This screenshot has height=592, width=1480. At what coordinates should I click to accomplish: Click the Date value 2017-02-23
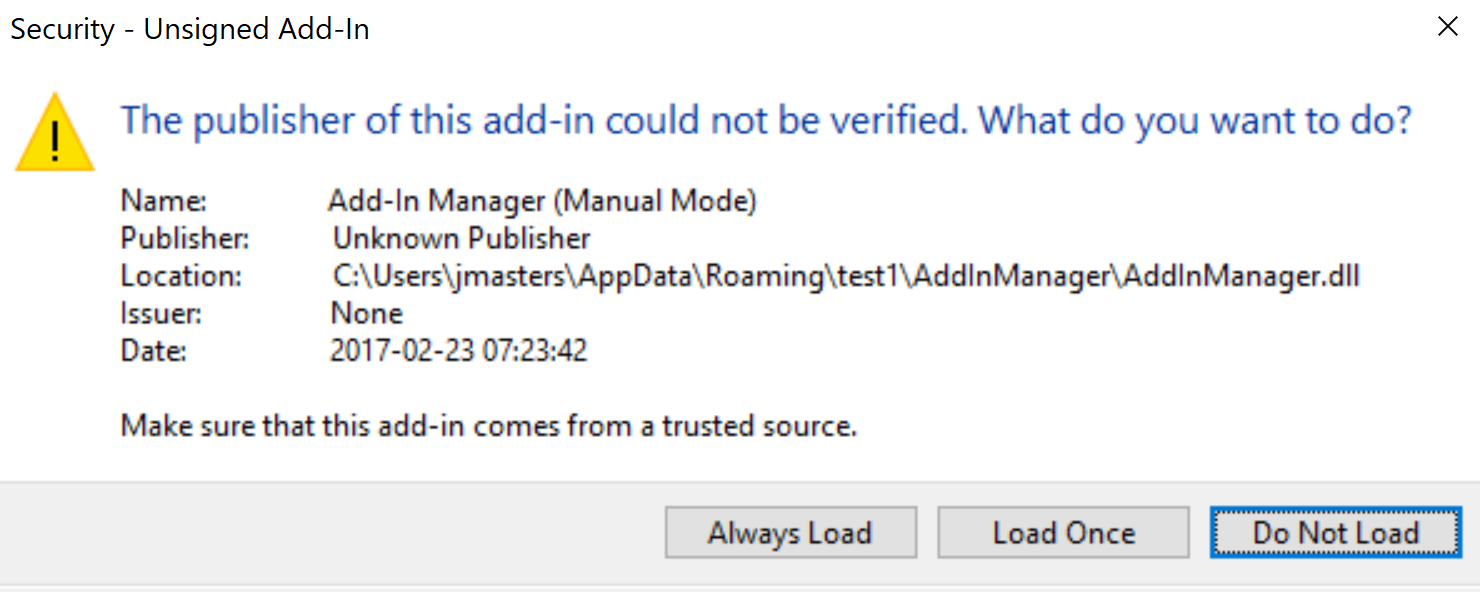coord(459,351)
